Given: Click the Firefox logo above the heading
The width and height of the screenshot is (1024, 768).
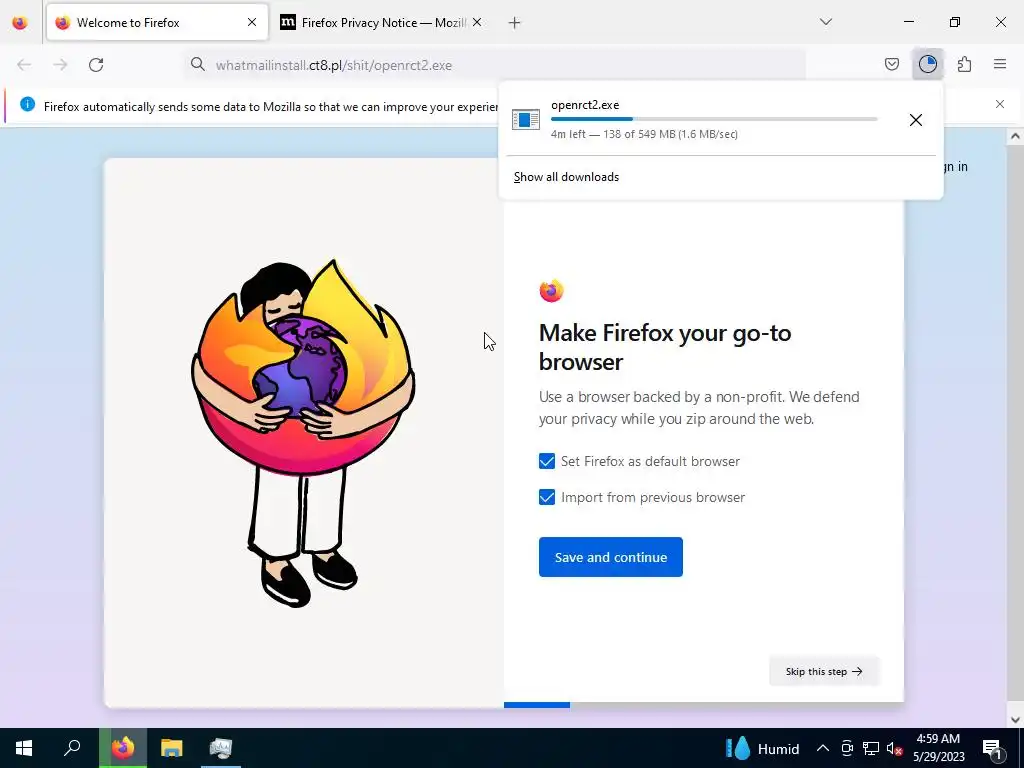Looking at the screenshot, I should (551, 291).
